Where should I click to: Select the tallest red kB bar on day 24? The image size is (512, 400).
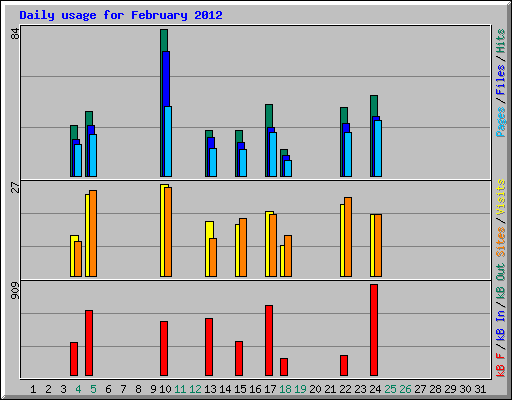point(374,330)
